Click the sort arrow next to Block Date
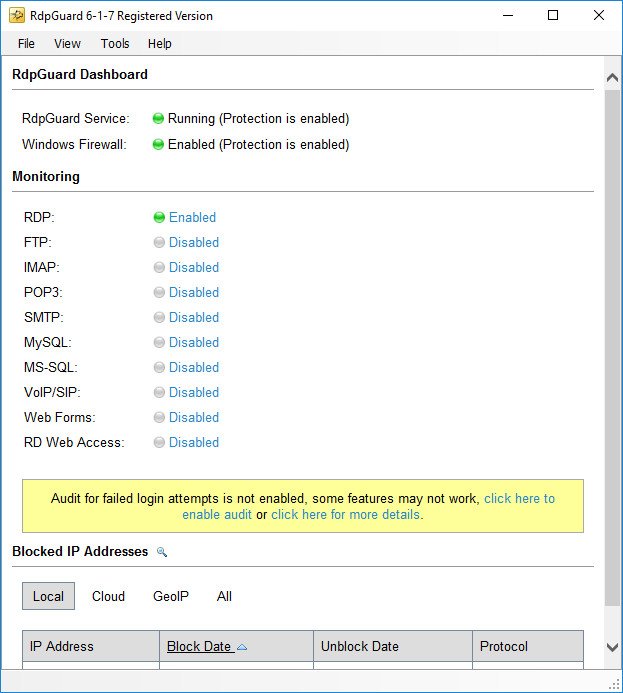This screenshot has height=693, width=623. tap(242, 647)
